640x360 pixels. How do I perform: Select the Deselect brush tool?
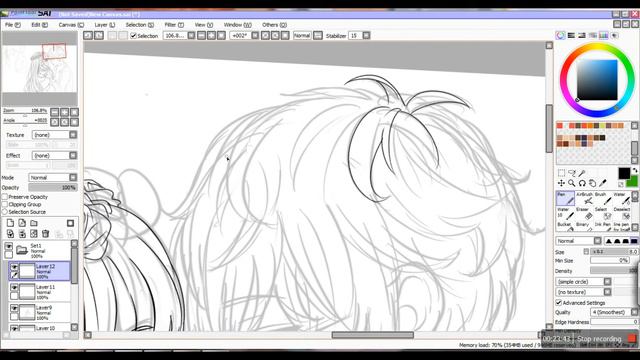(622, 213)
